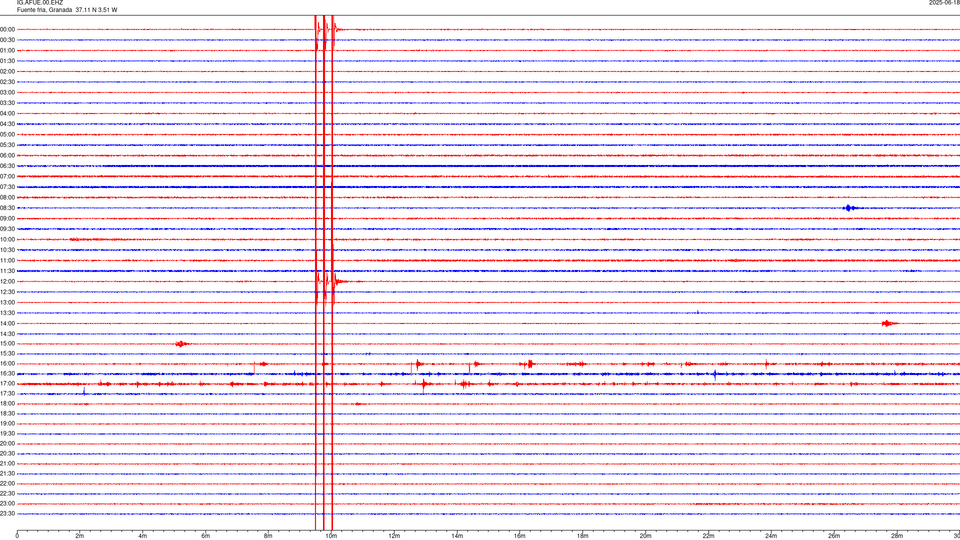Click the 24m axis tick label

pyautogui.click(x=771, y=536)
